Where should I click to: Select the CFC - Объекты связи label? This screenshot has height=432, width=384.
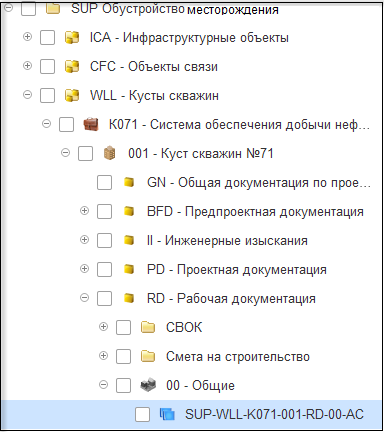click(x=154, y=66)
